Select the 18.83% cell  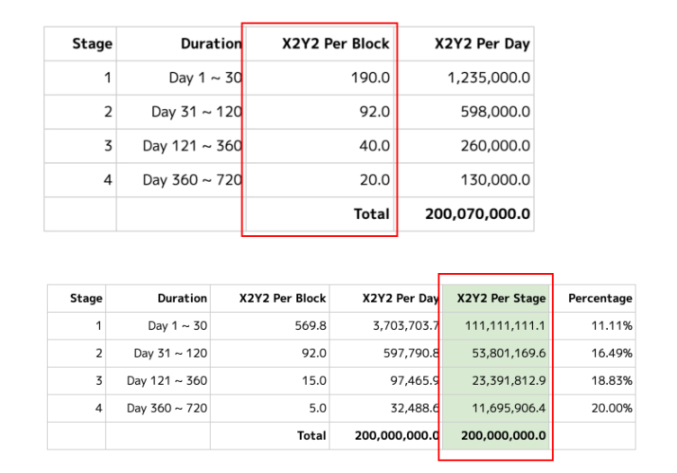[x=612, y=380]
